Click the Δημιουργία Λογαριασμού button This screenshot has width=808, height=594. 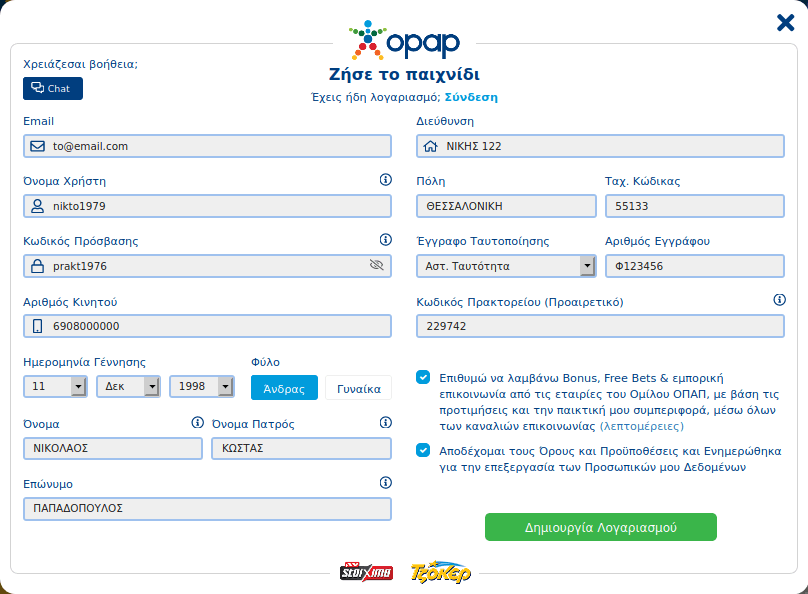click(601, 527)
